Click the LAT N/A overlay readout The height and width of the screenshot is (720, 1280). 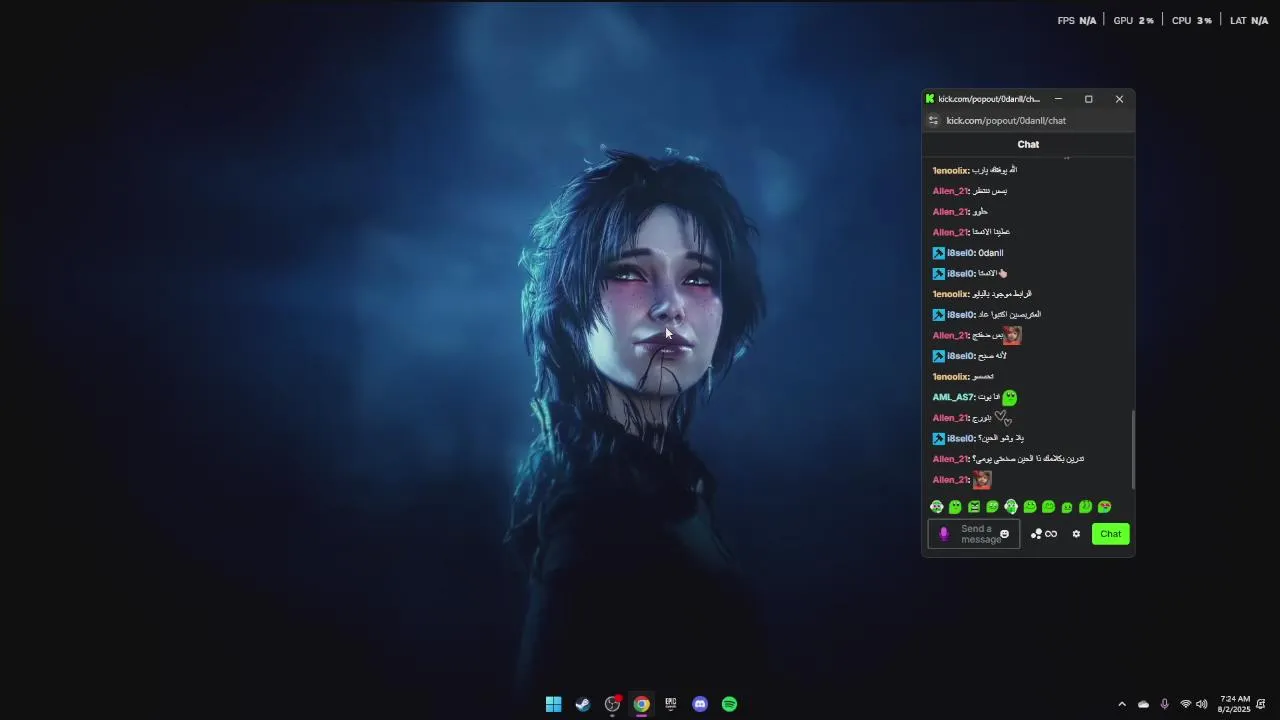coord(1249,20)
